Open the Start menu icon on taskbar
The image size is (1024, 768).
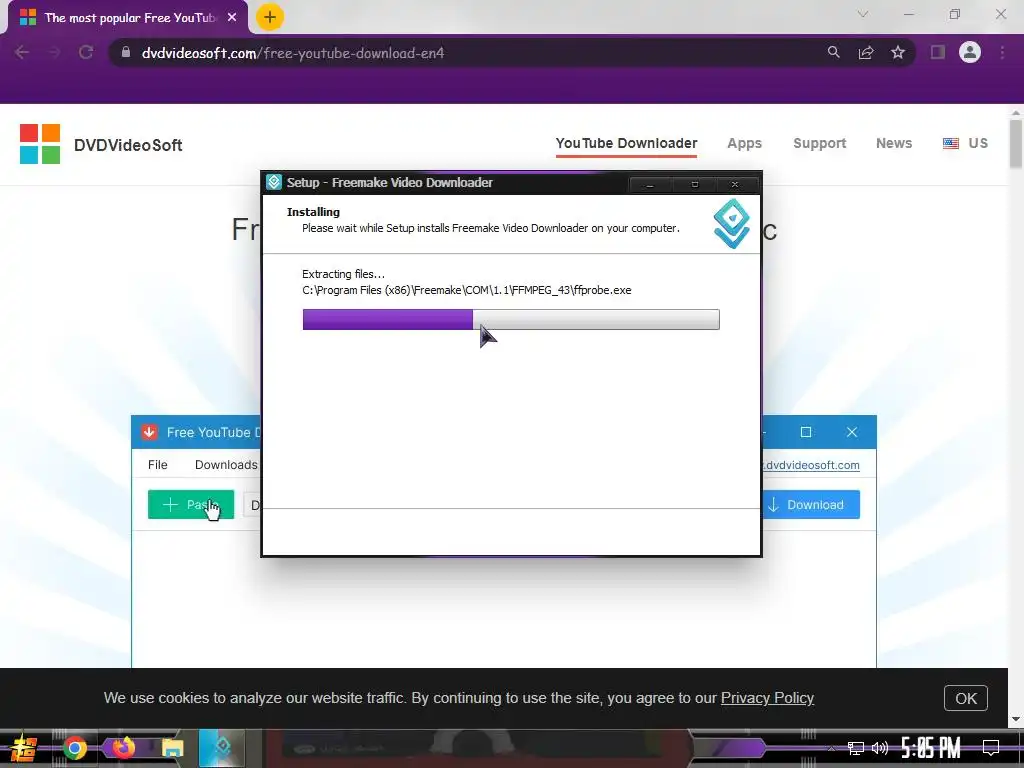[24, 748]
